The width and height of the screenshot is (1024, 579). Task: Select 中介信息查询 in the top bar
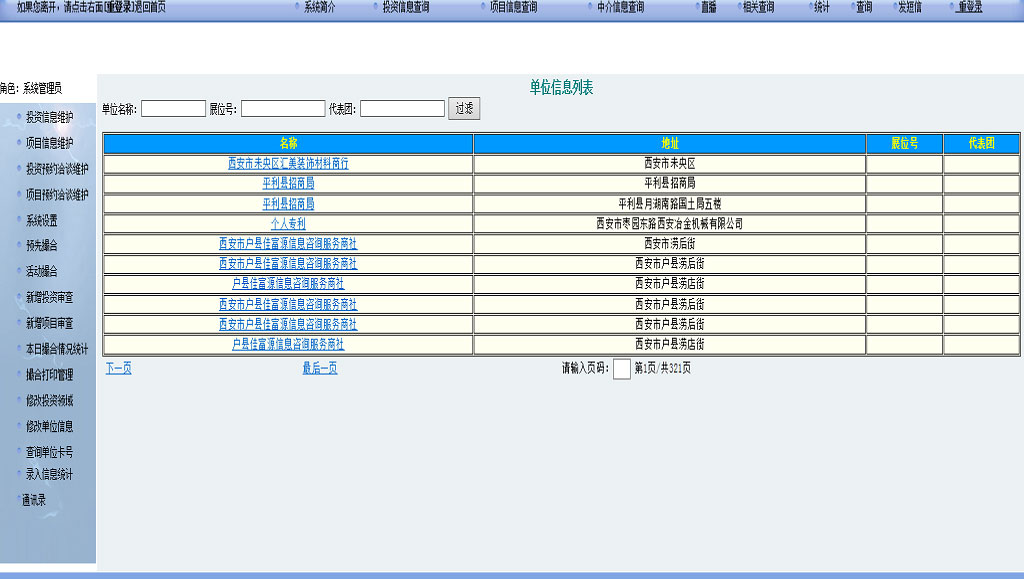[620, 7]
